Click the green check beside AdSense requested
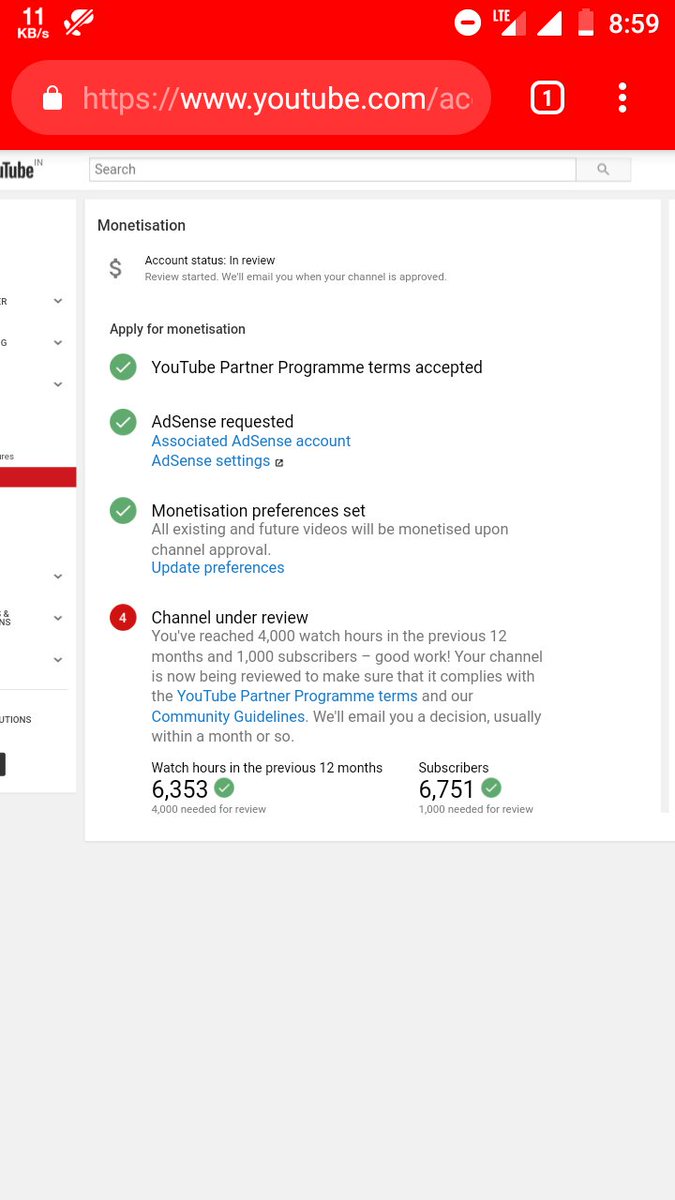 click(123, 422)
